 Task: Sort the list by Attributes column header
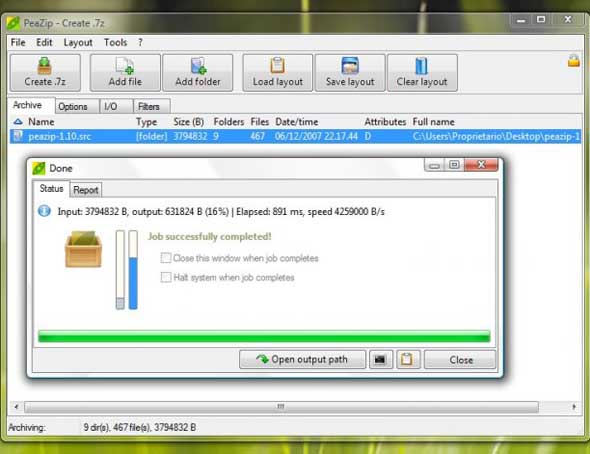point(385,122)
